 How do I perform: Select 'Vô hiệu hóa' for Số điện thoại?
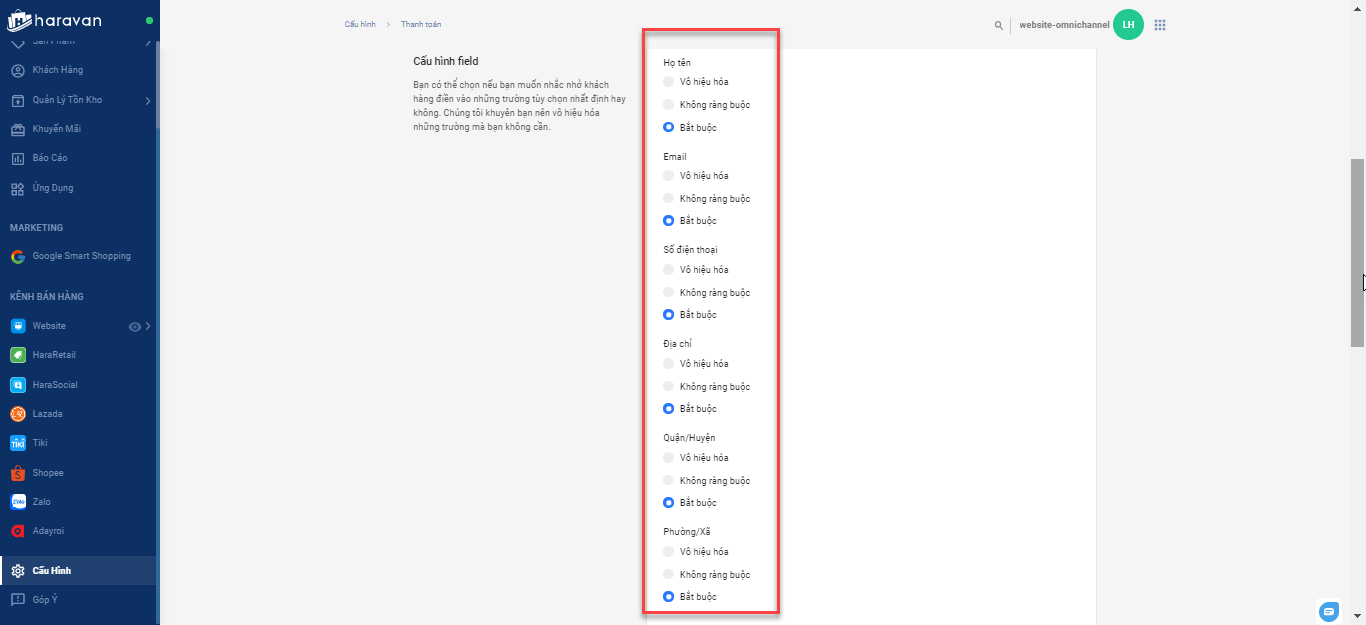669,270
